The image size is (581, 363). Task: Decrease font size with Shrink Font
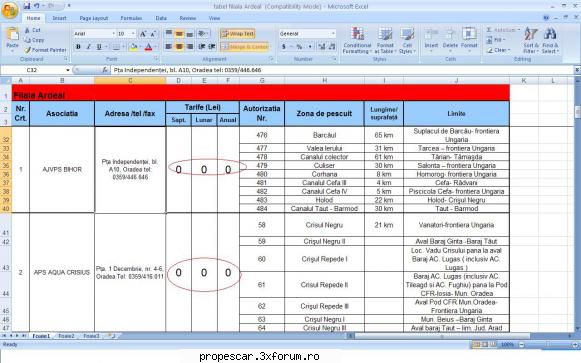tap(153, 34)
